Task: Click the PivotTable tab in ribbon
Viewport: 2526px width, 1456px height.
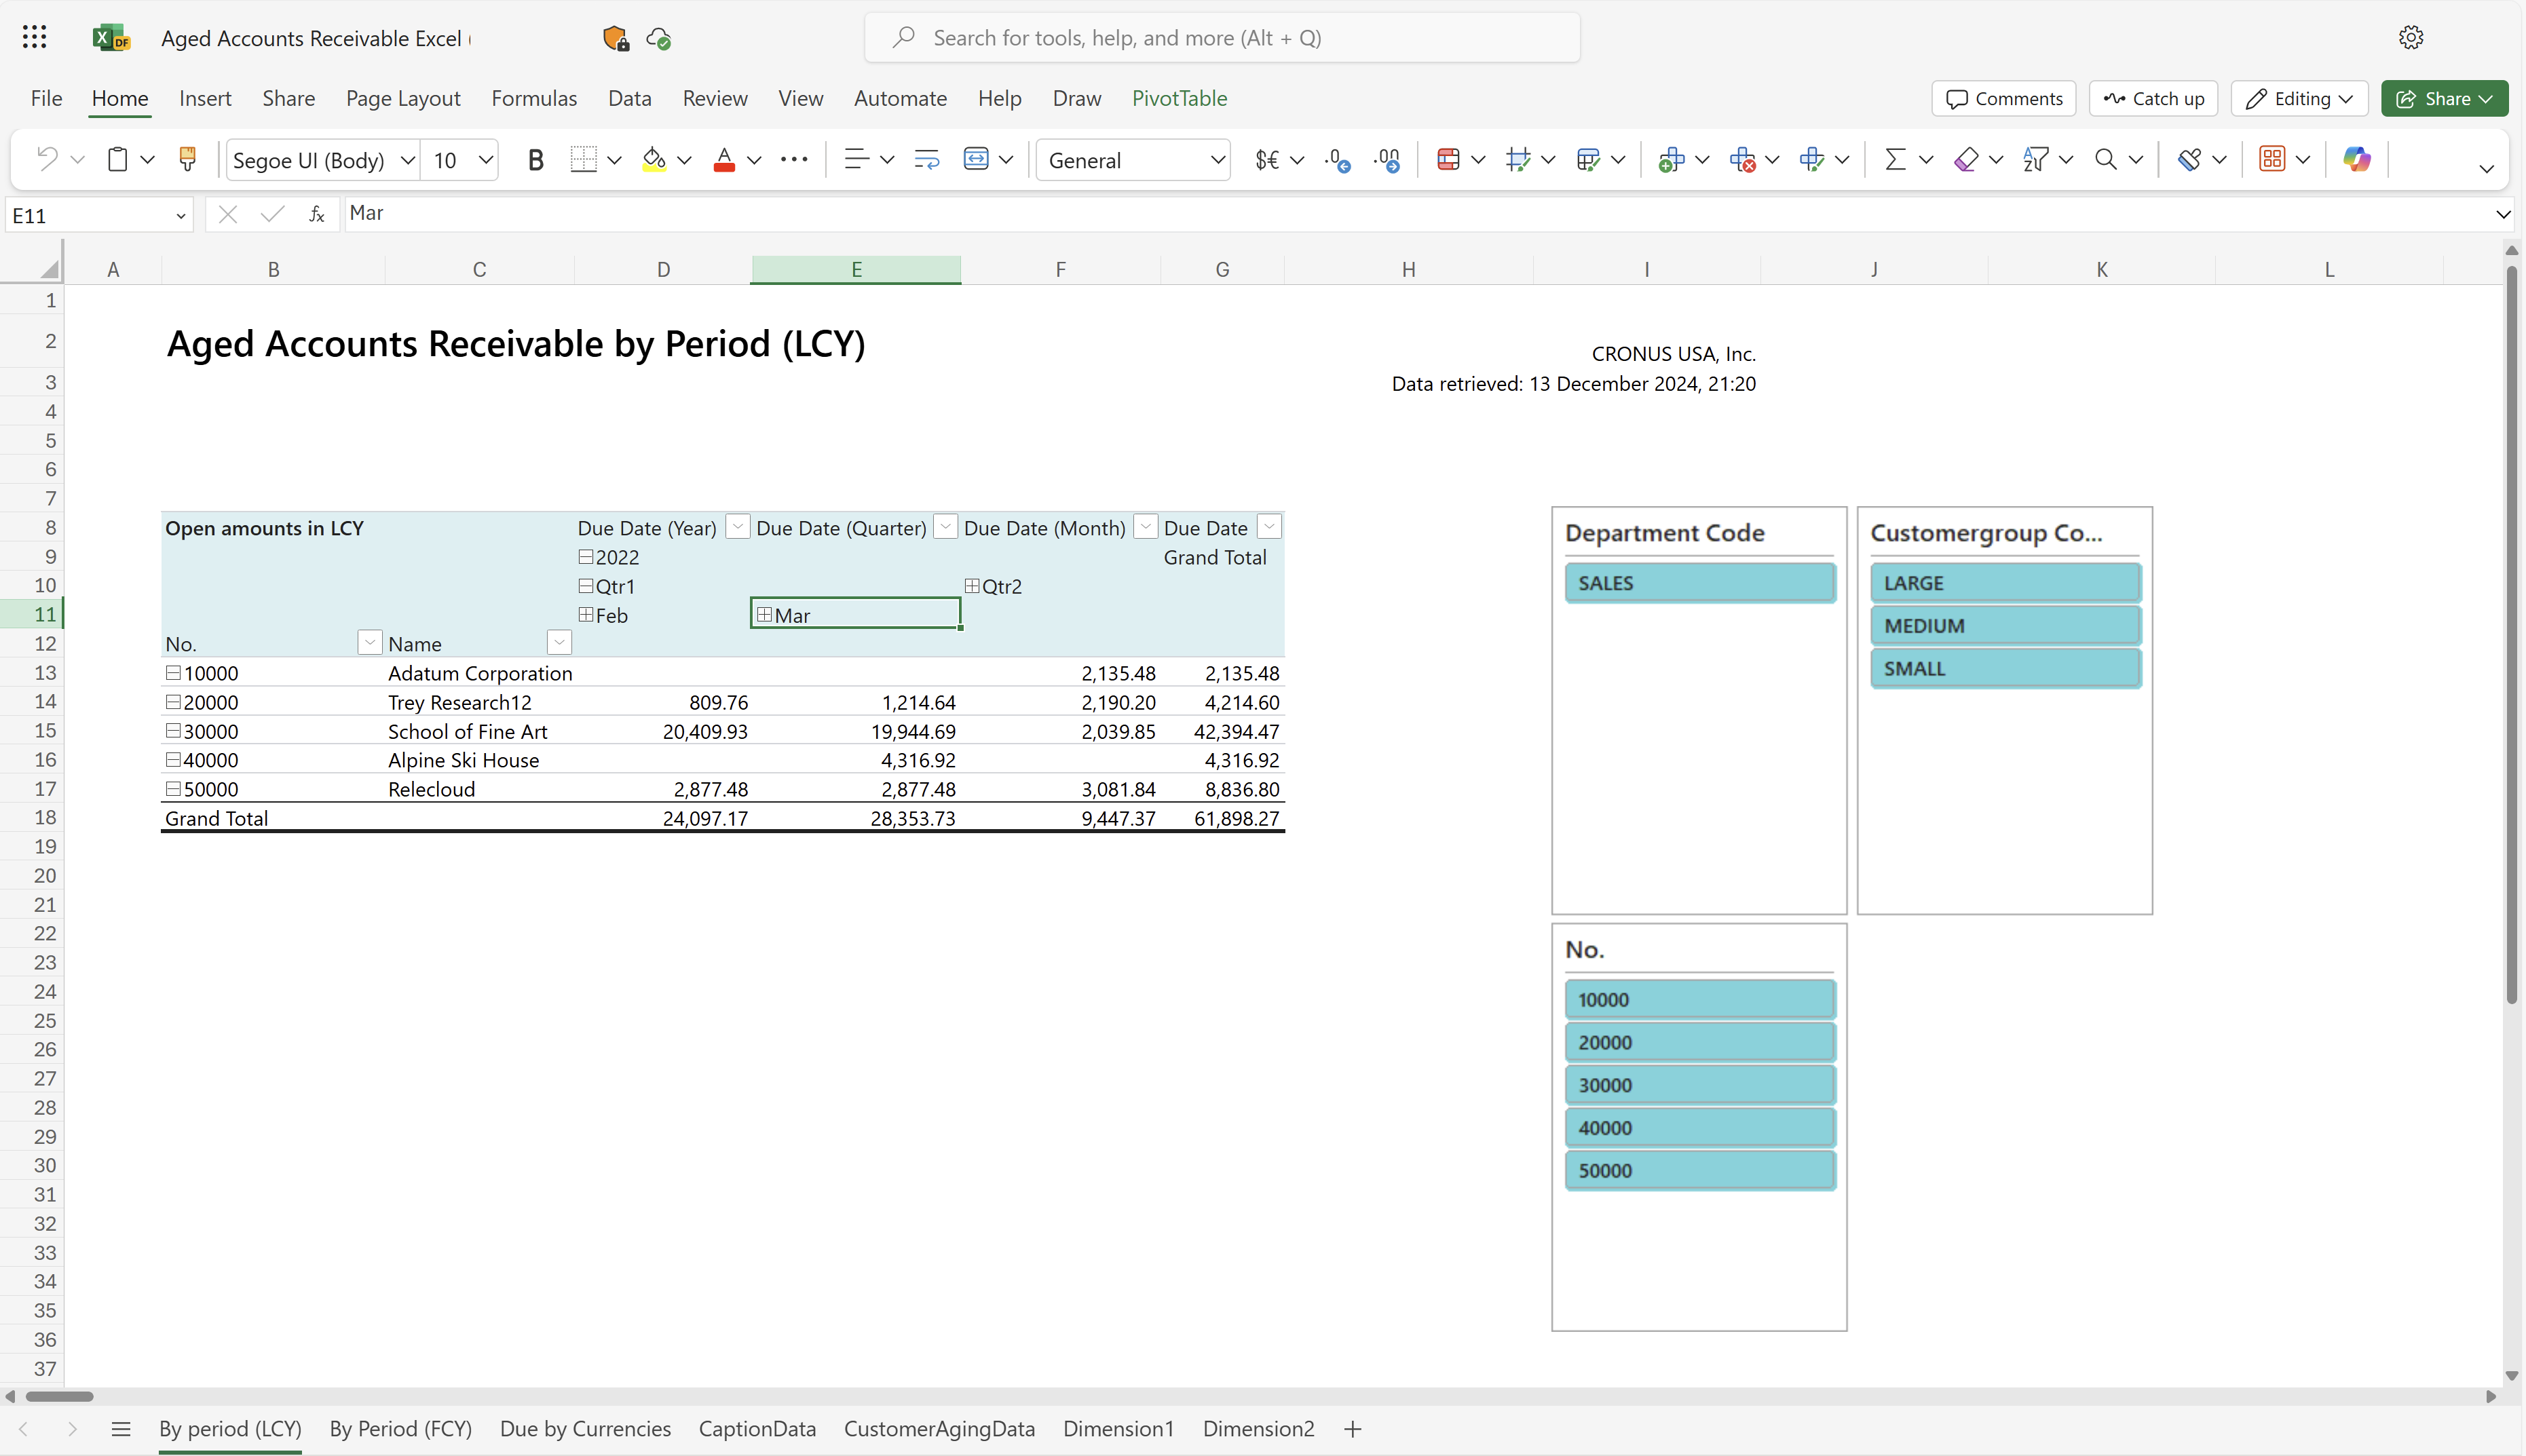Action: pos(1178,97)
